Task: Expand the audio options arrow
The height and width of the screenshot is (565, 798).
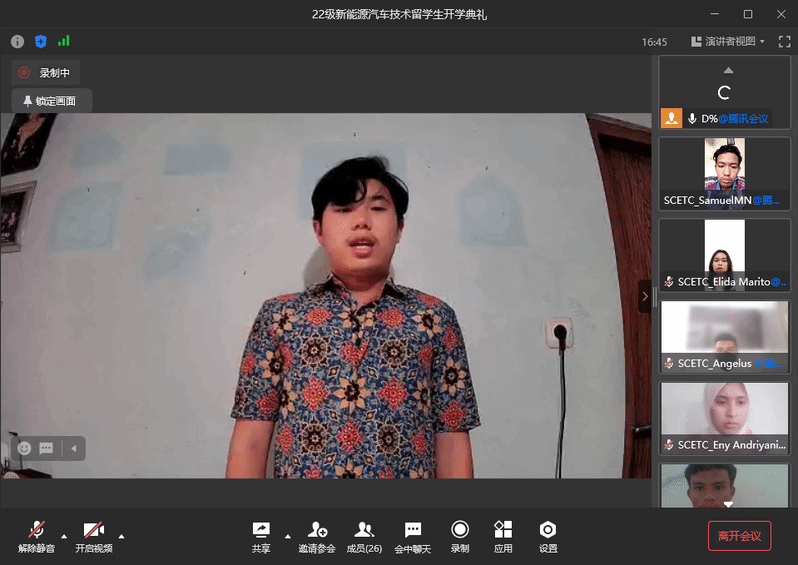Action: tap(64, 535)
